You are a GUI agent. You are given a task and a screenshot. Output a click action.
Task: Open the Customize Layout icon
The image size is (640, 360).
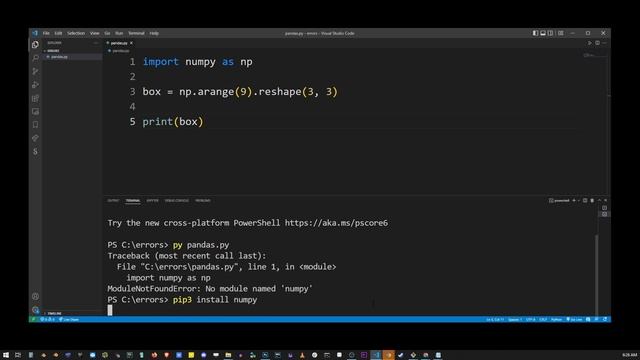[561, 33]
